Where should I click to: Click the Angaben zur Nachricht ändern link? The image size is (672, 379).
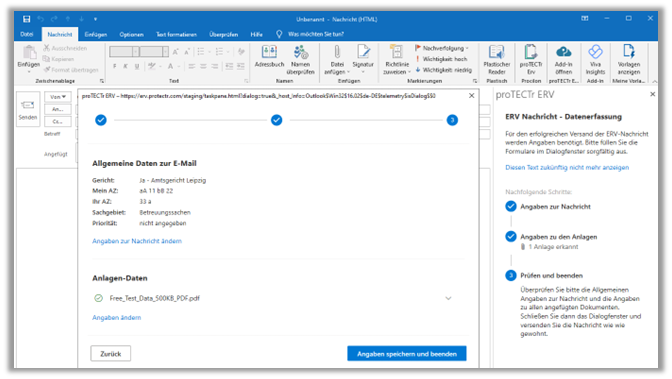point(137,241)
